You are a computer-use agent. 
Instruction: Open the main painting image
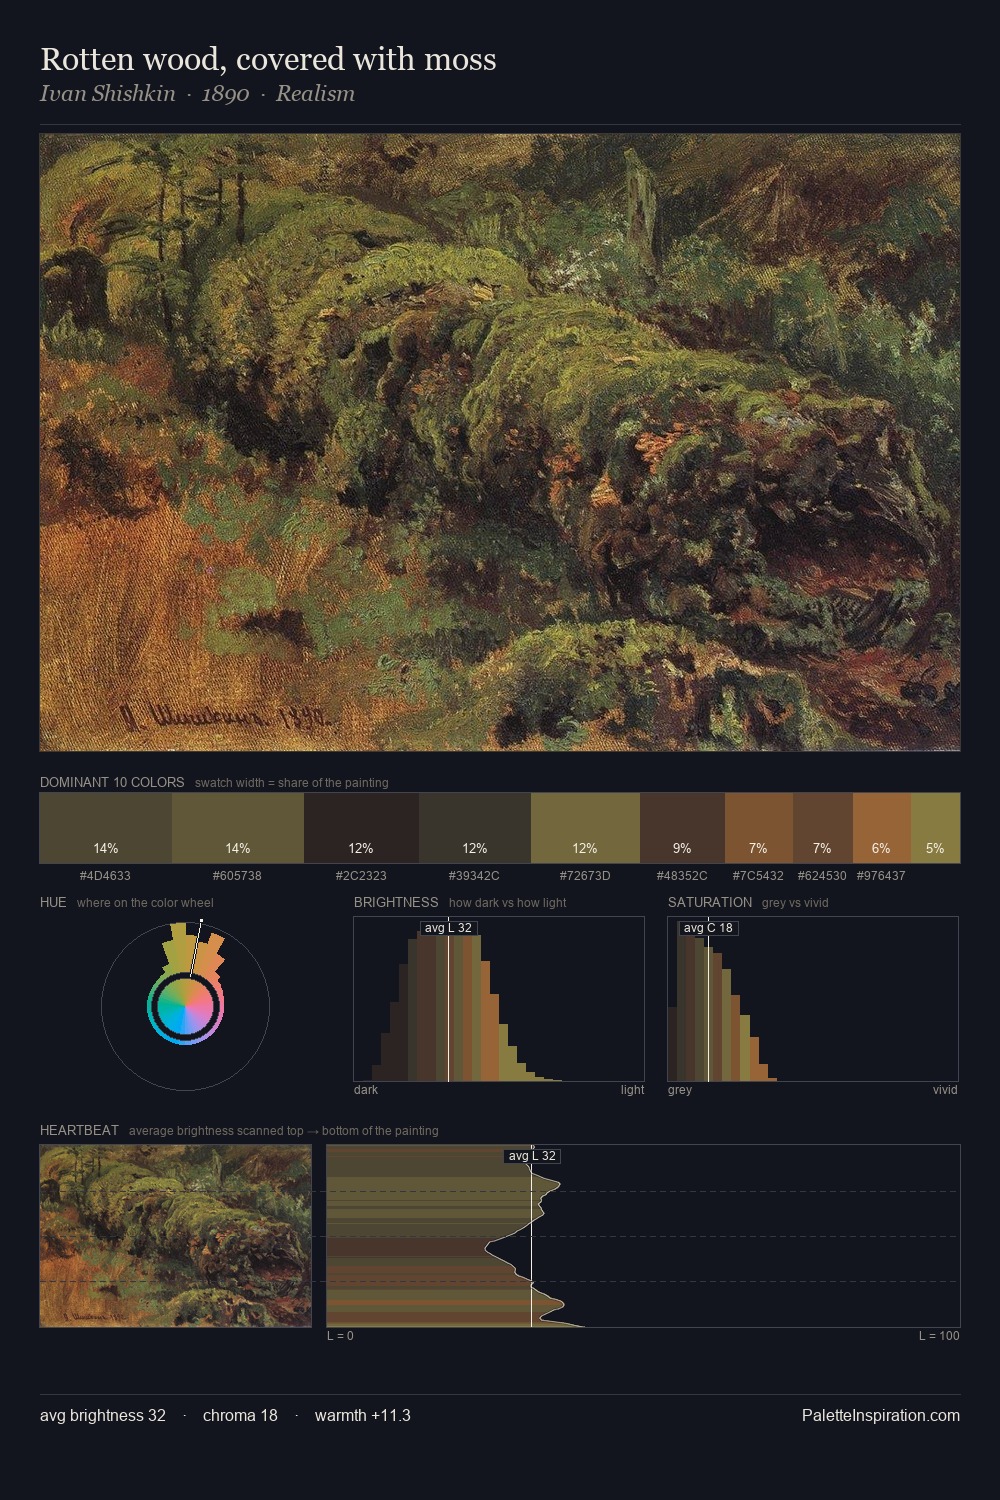point(500,442)
